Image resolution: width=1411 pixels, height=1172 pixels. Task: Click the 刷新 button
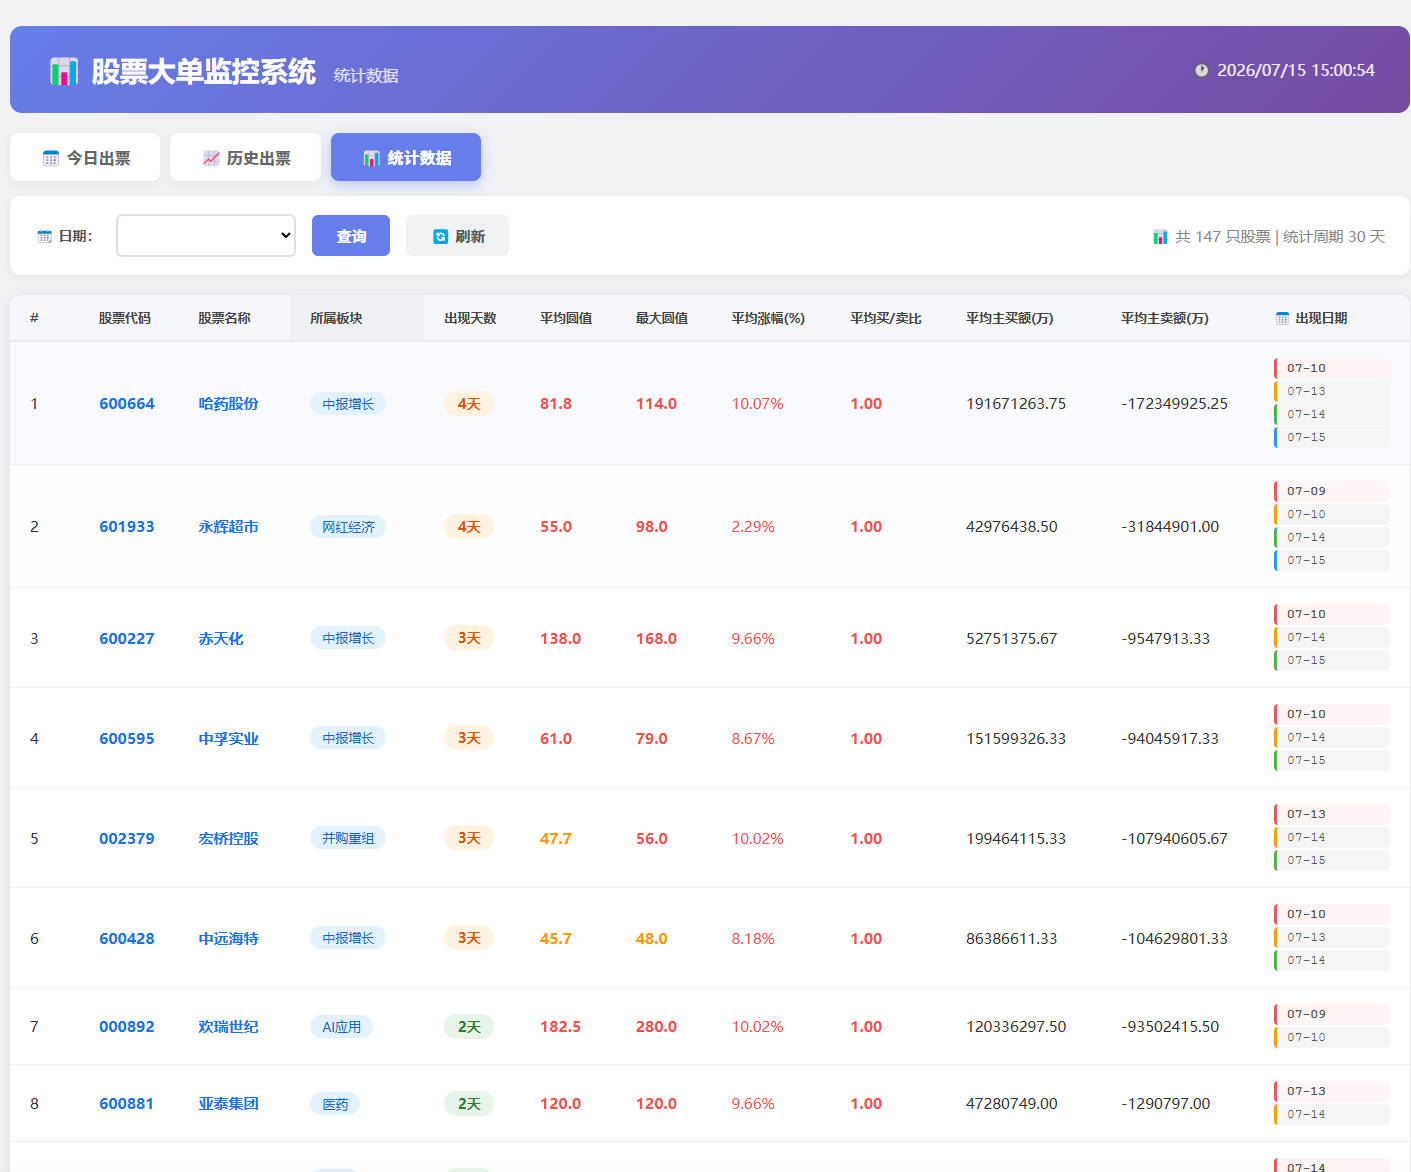[457, 235]
